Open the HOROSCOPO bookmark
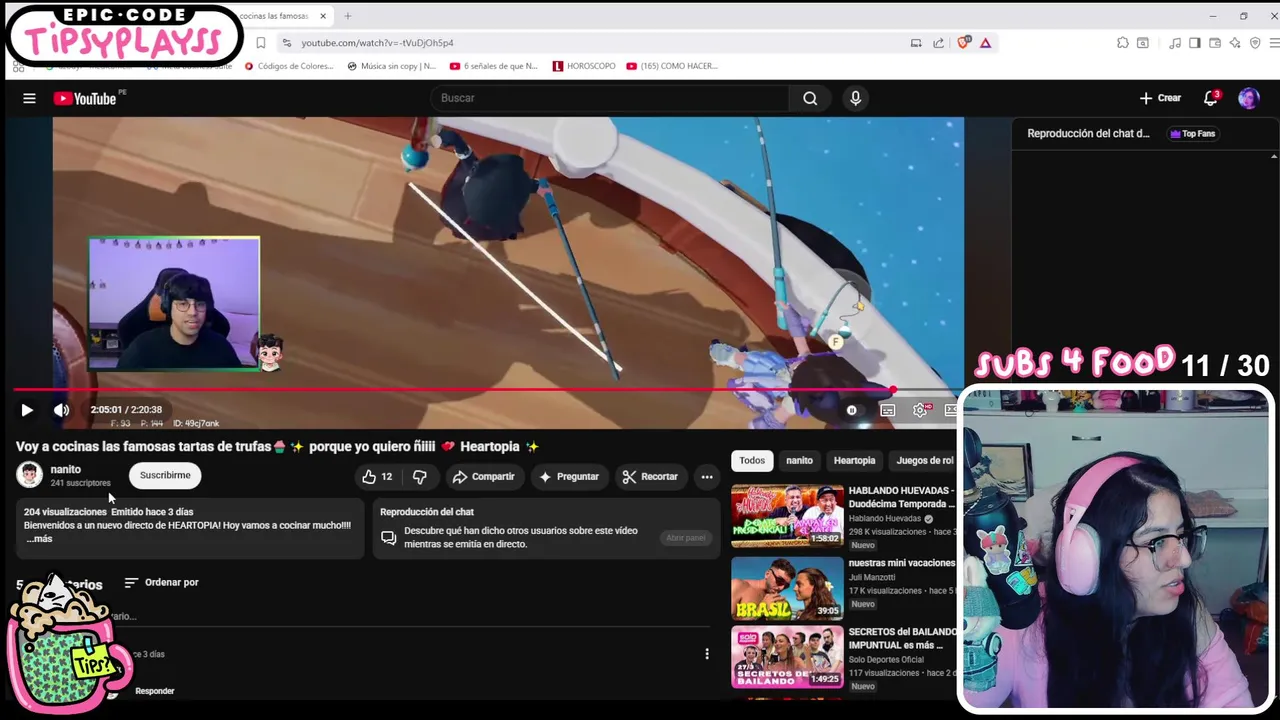The height and width of the screenshot is (720, 1280). (x=584, y=66)
